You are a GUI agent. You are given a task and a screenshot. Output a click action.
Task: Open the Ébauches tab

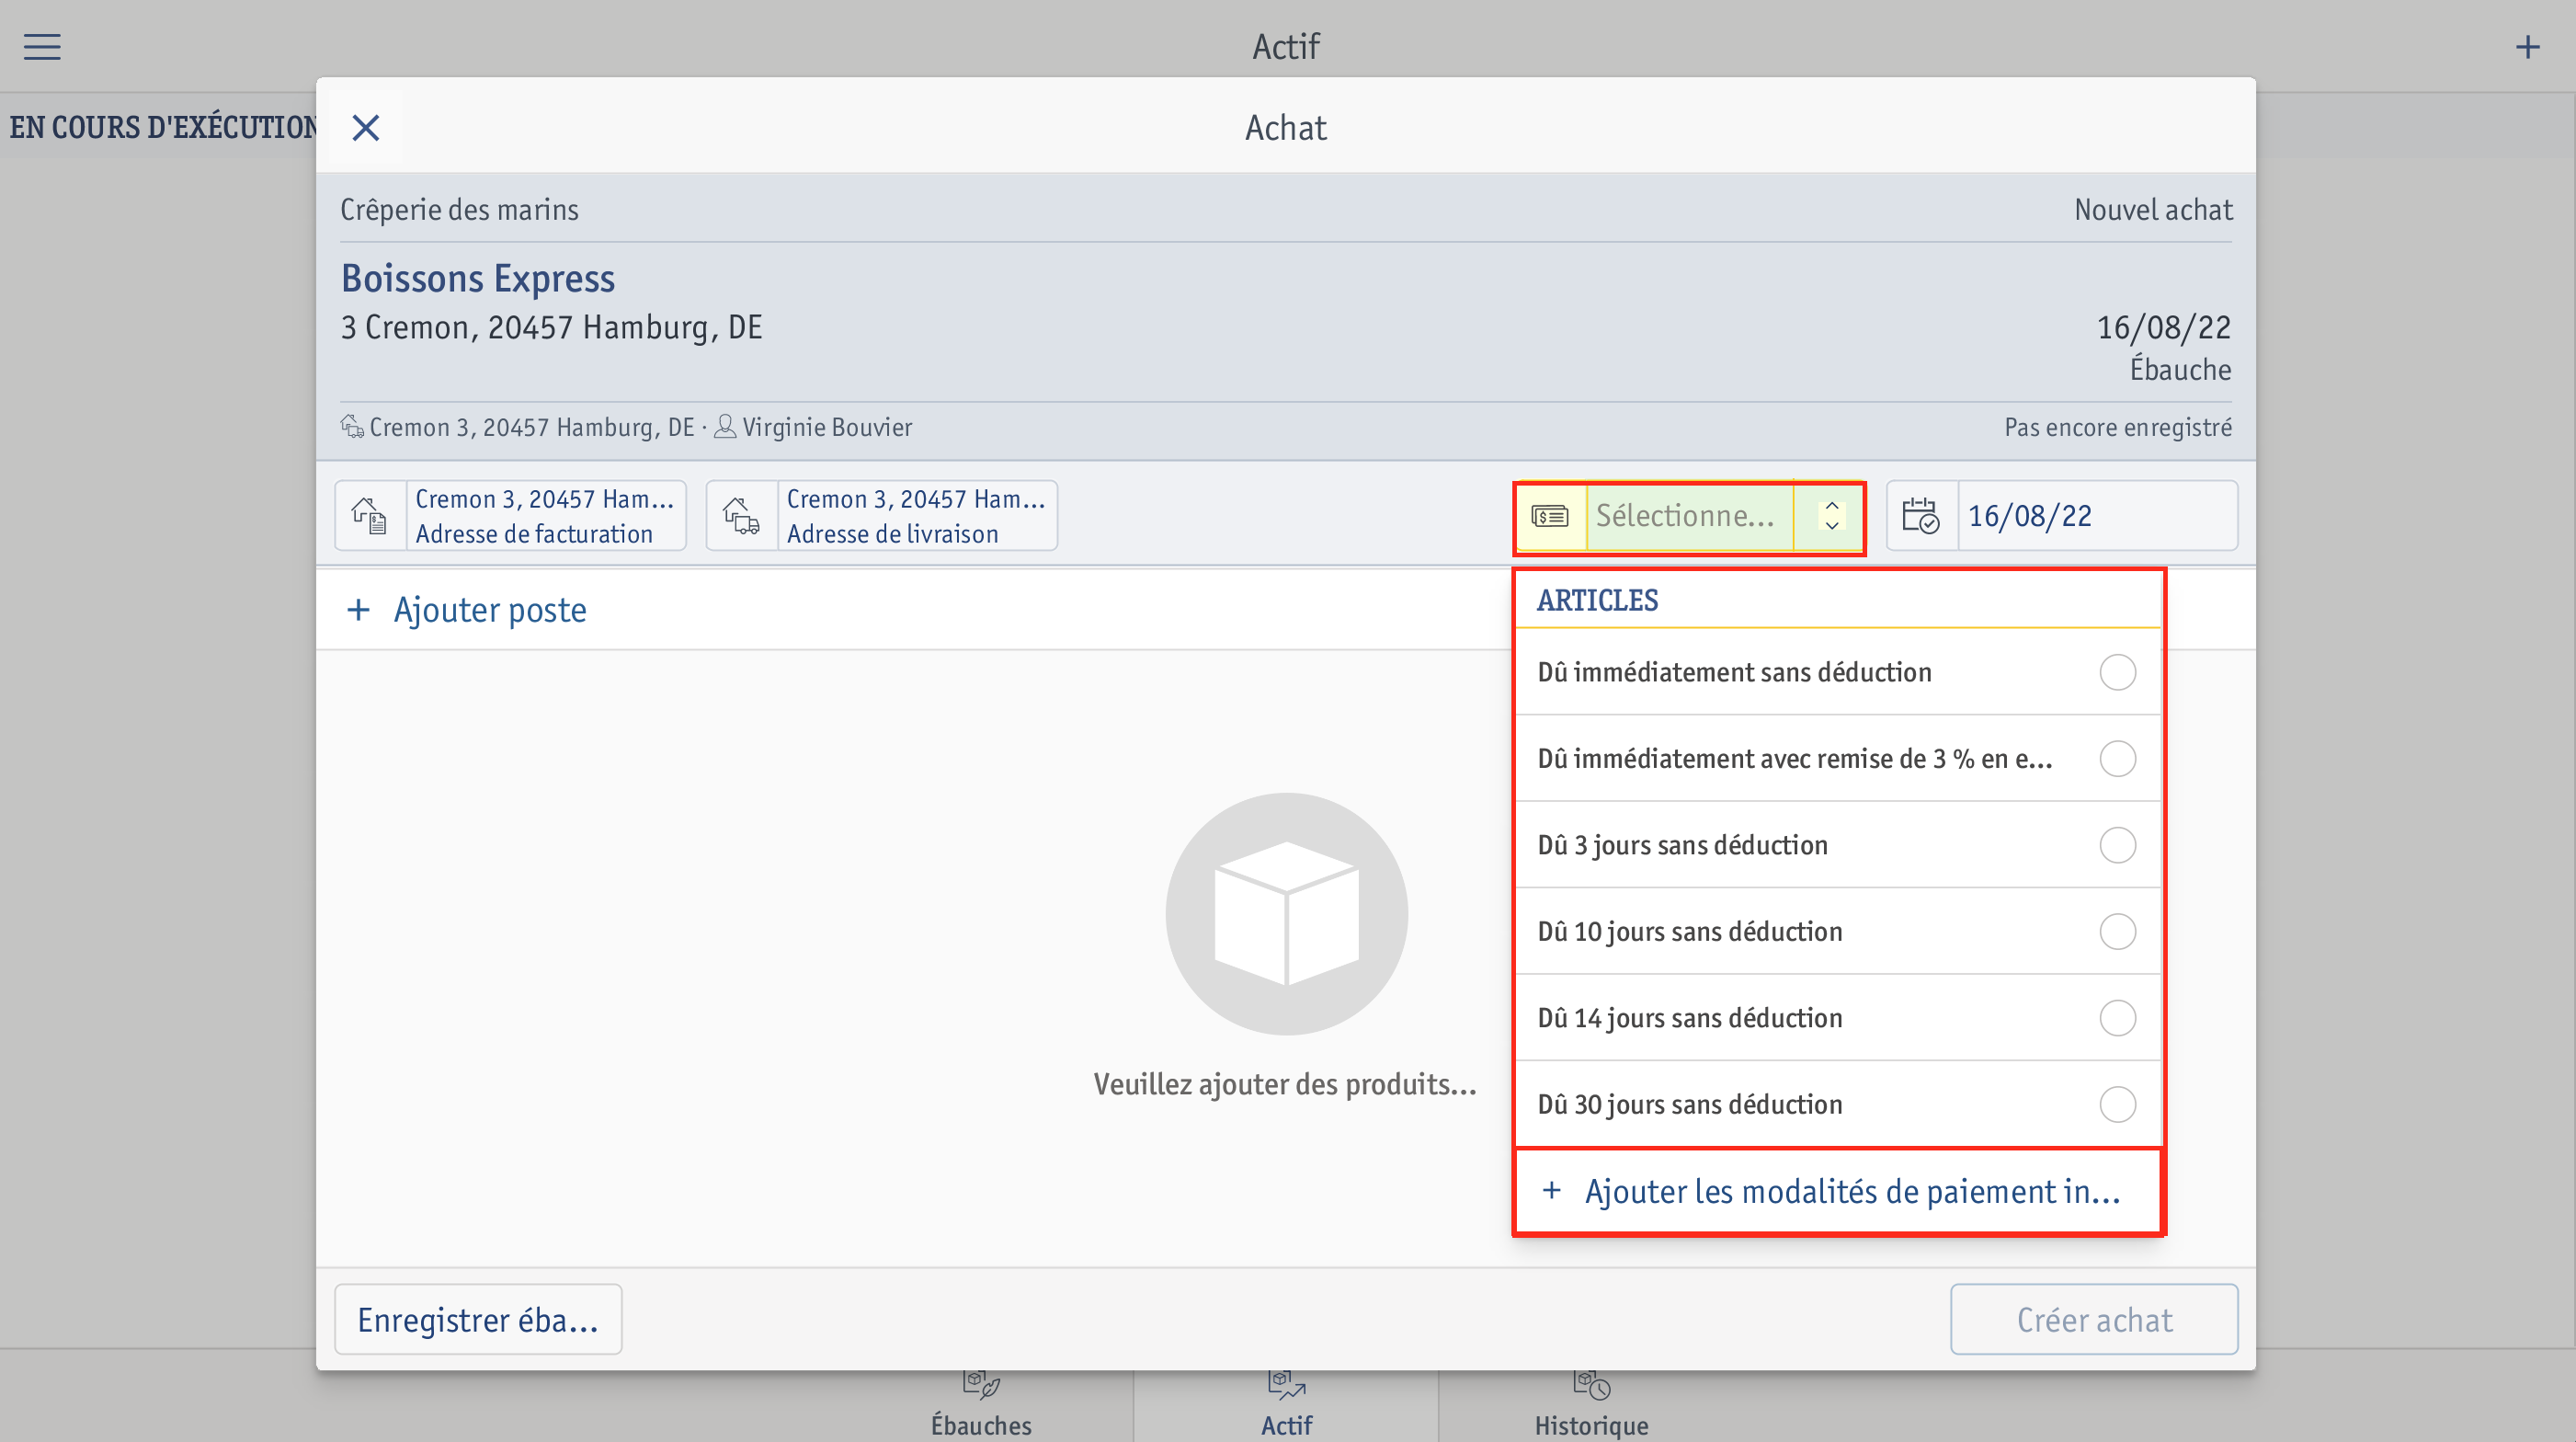981,1407
